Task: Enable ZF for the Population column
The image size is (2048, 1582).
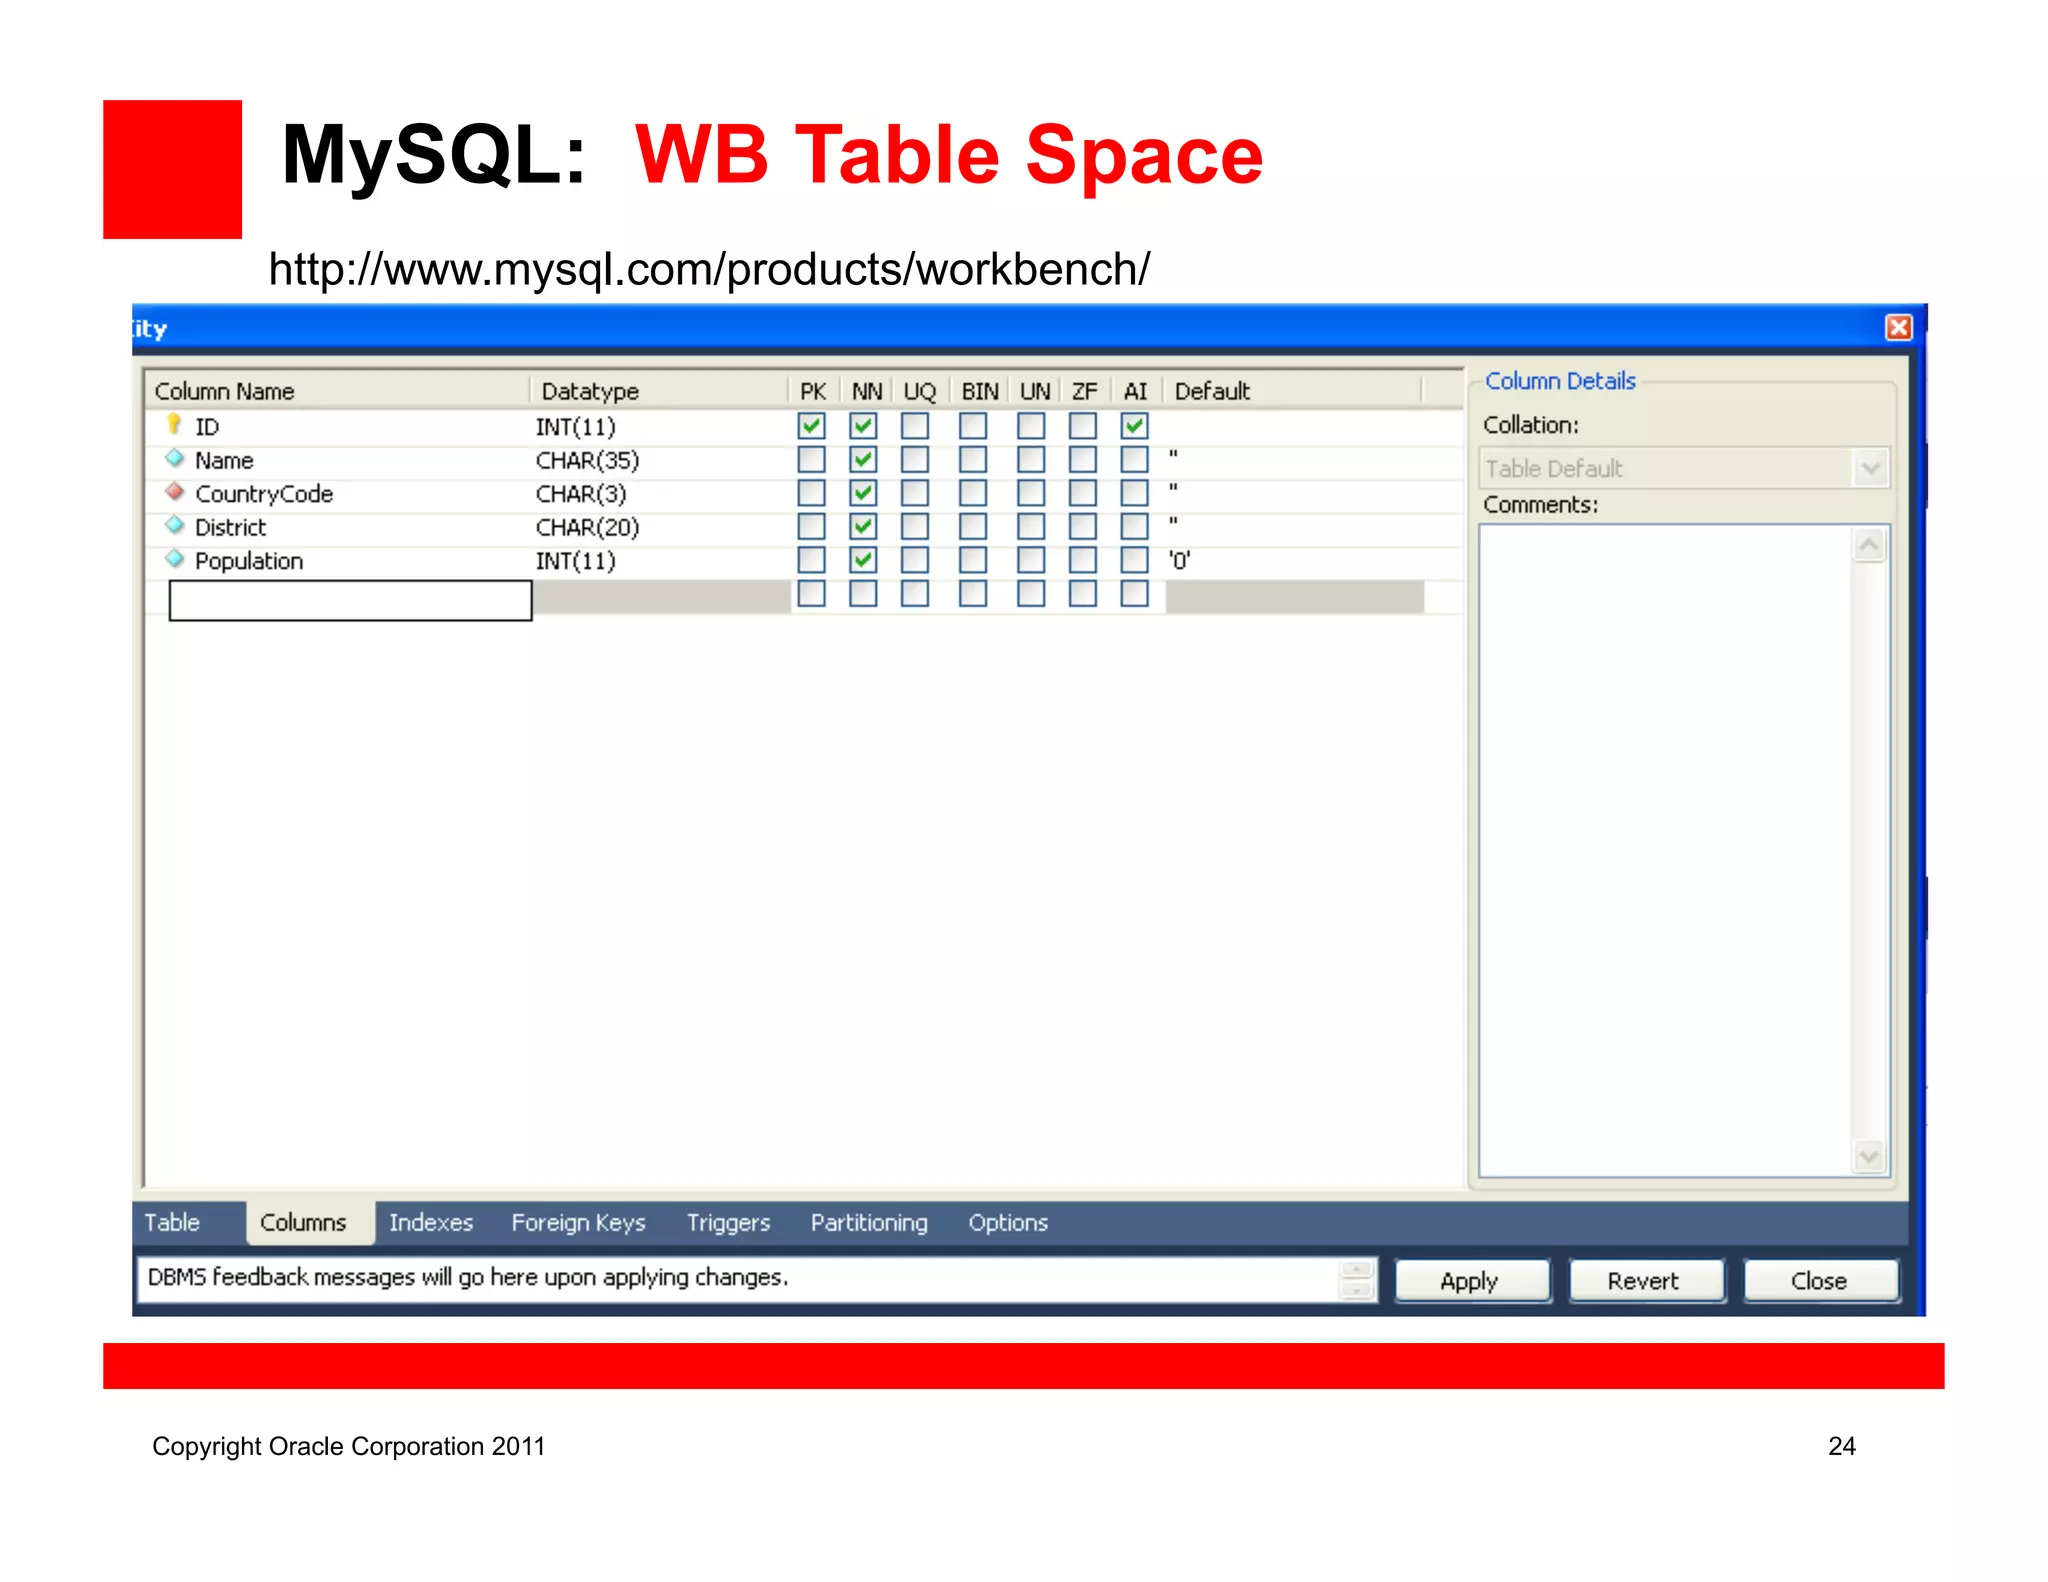Action: (1082, 560)
